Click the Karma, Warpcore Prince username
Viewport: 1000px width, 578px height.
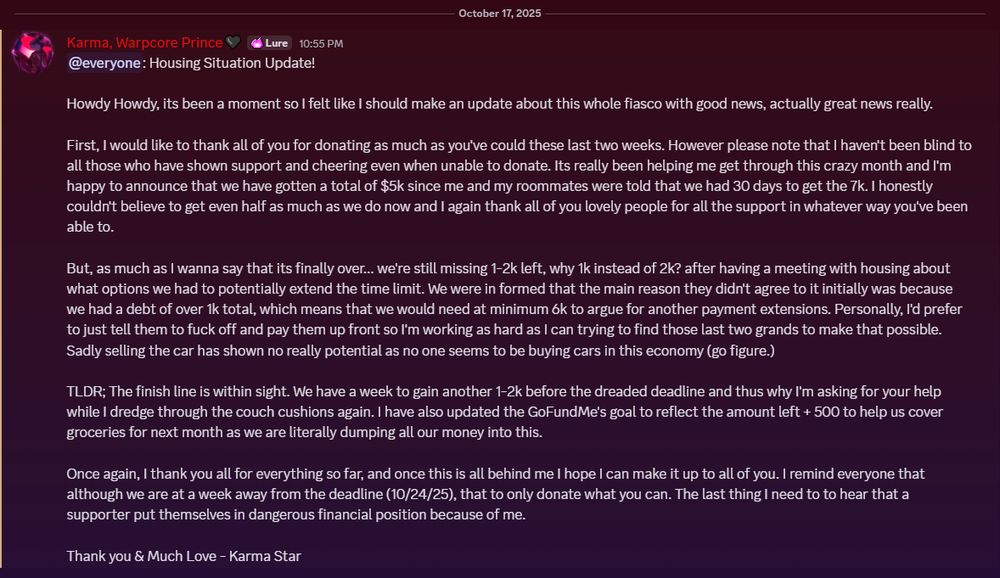tap(145, 42)
